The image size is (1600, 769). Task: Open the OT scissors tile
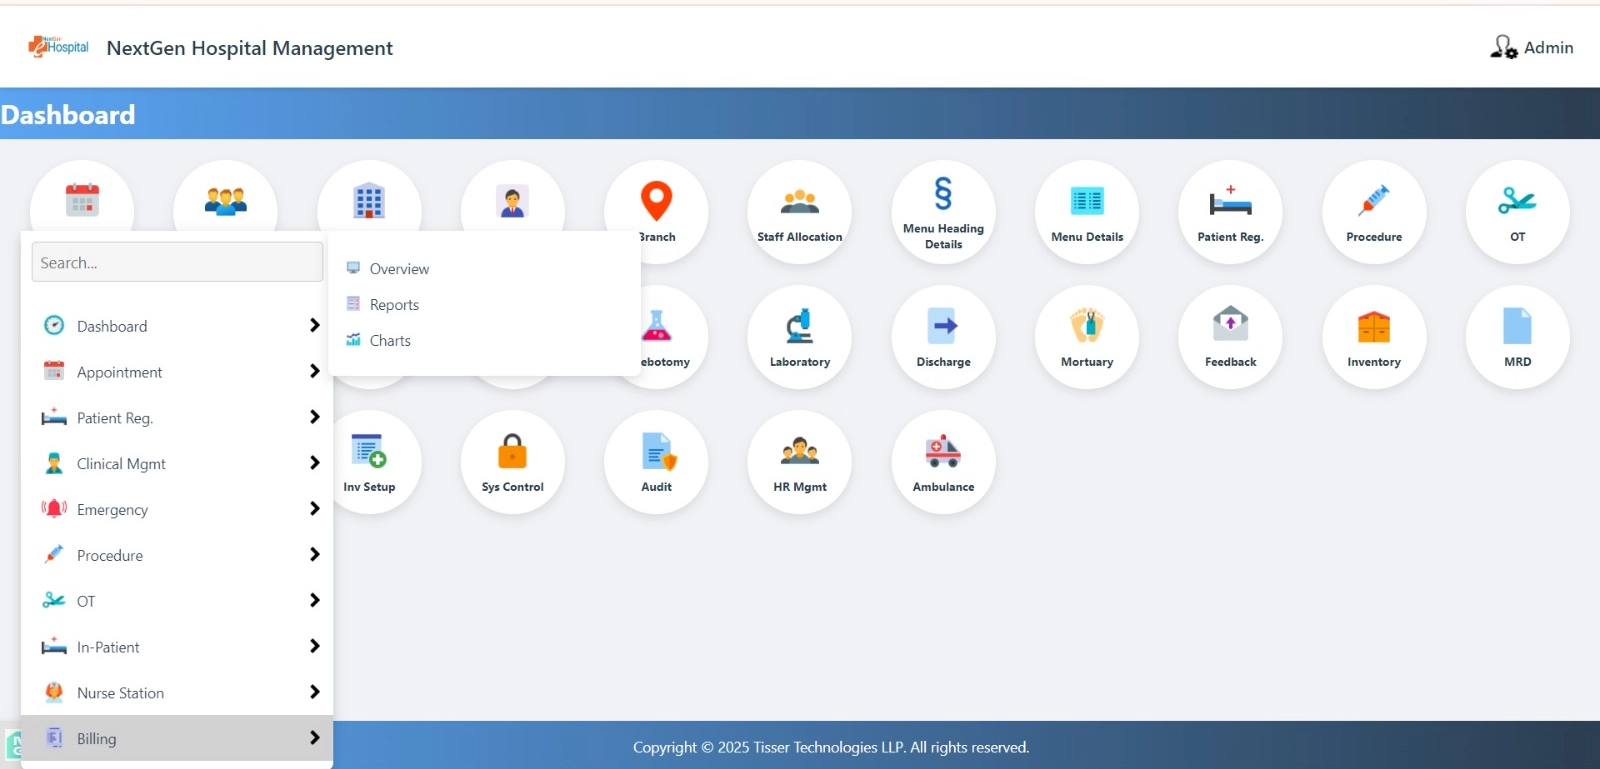coord(1517,212)
